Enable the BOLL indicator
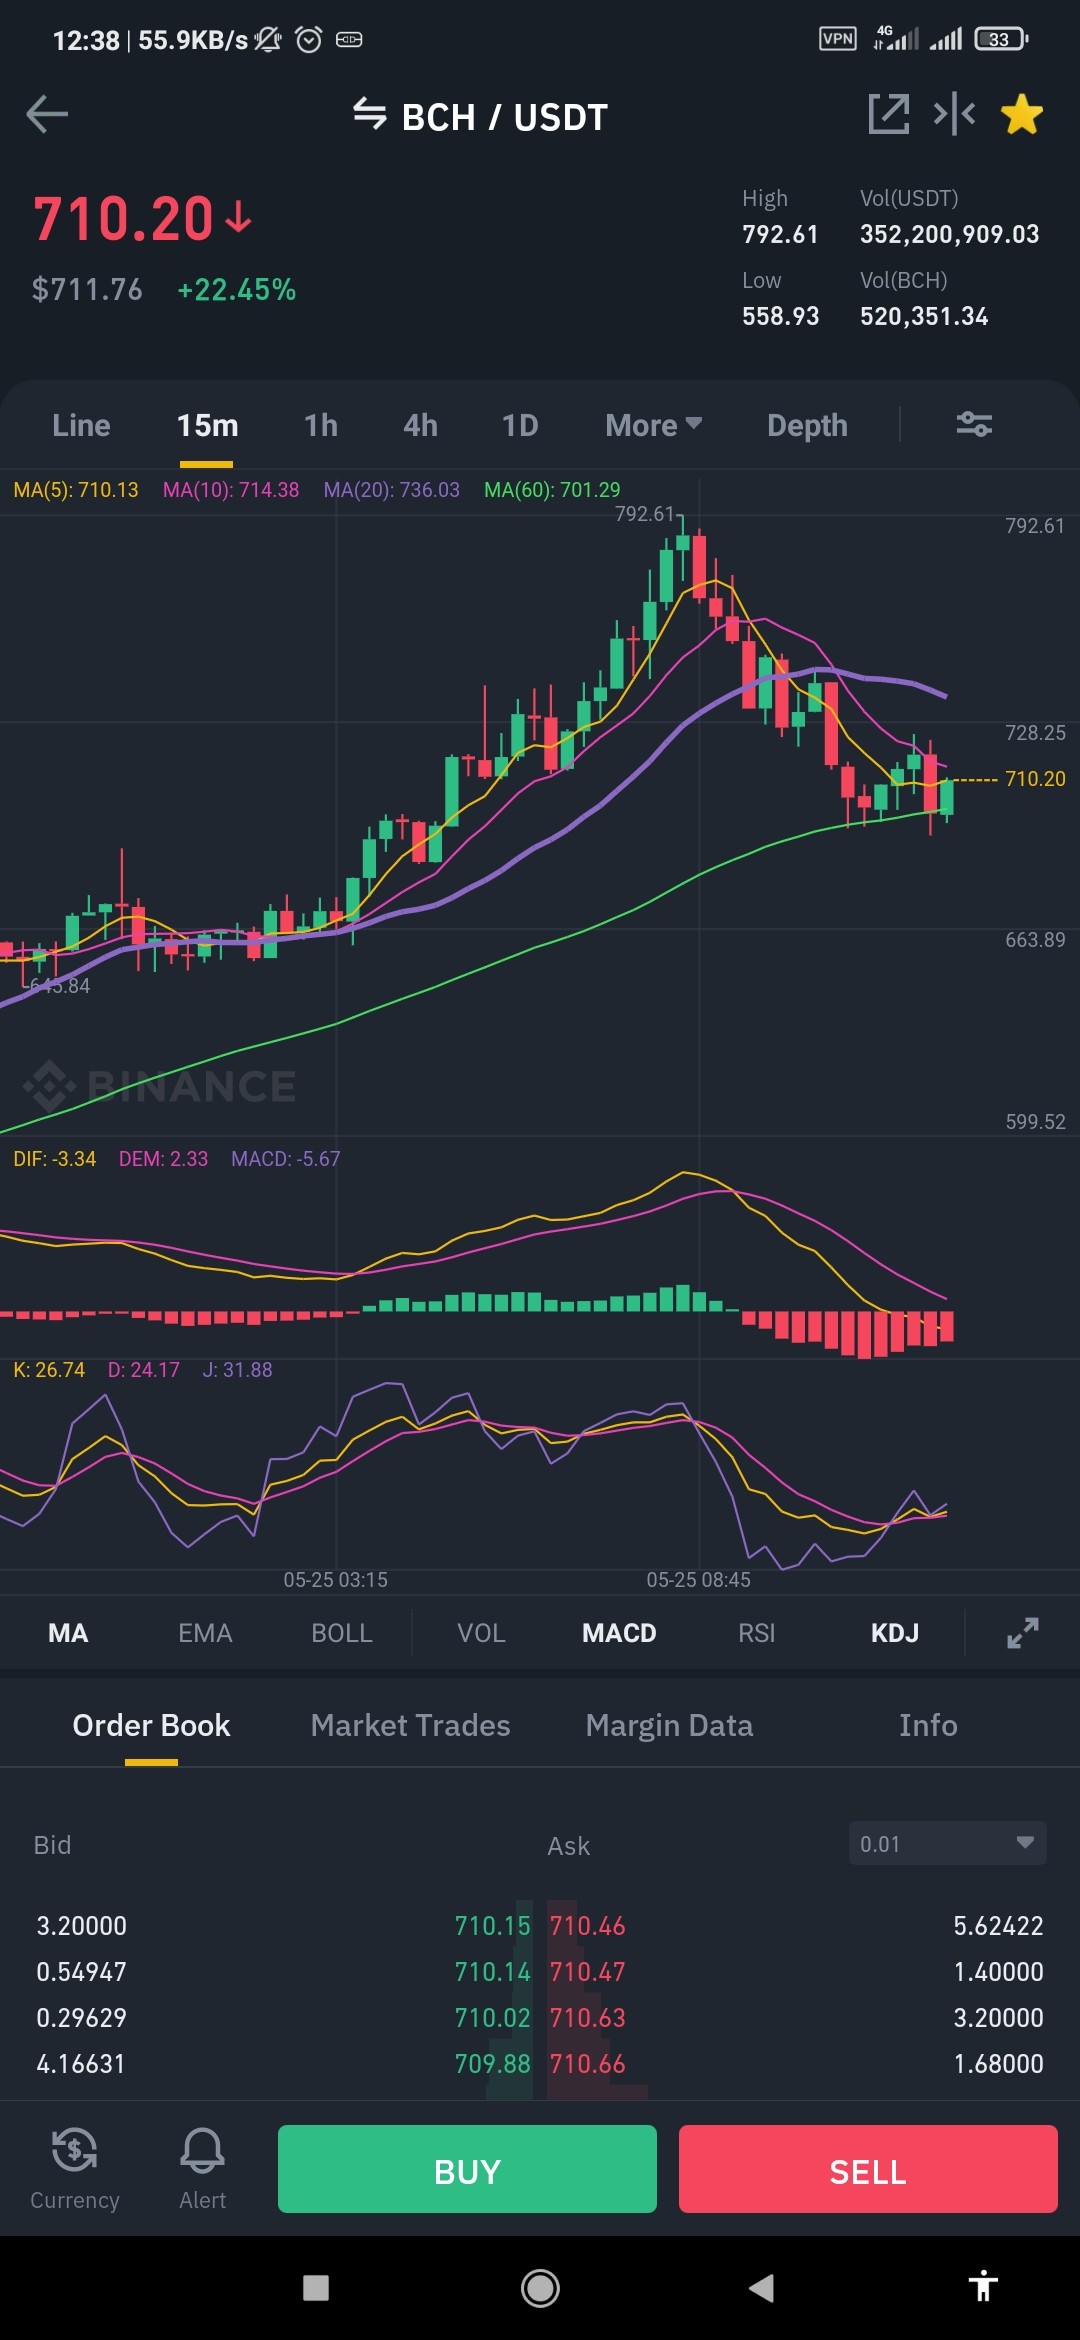This screenshot has height=2340, width=1080. (x=341, y=1633)
